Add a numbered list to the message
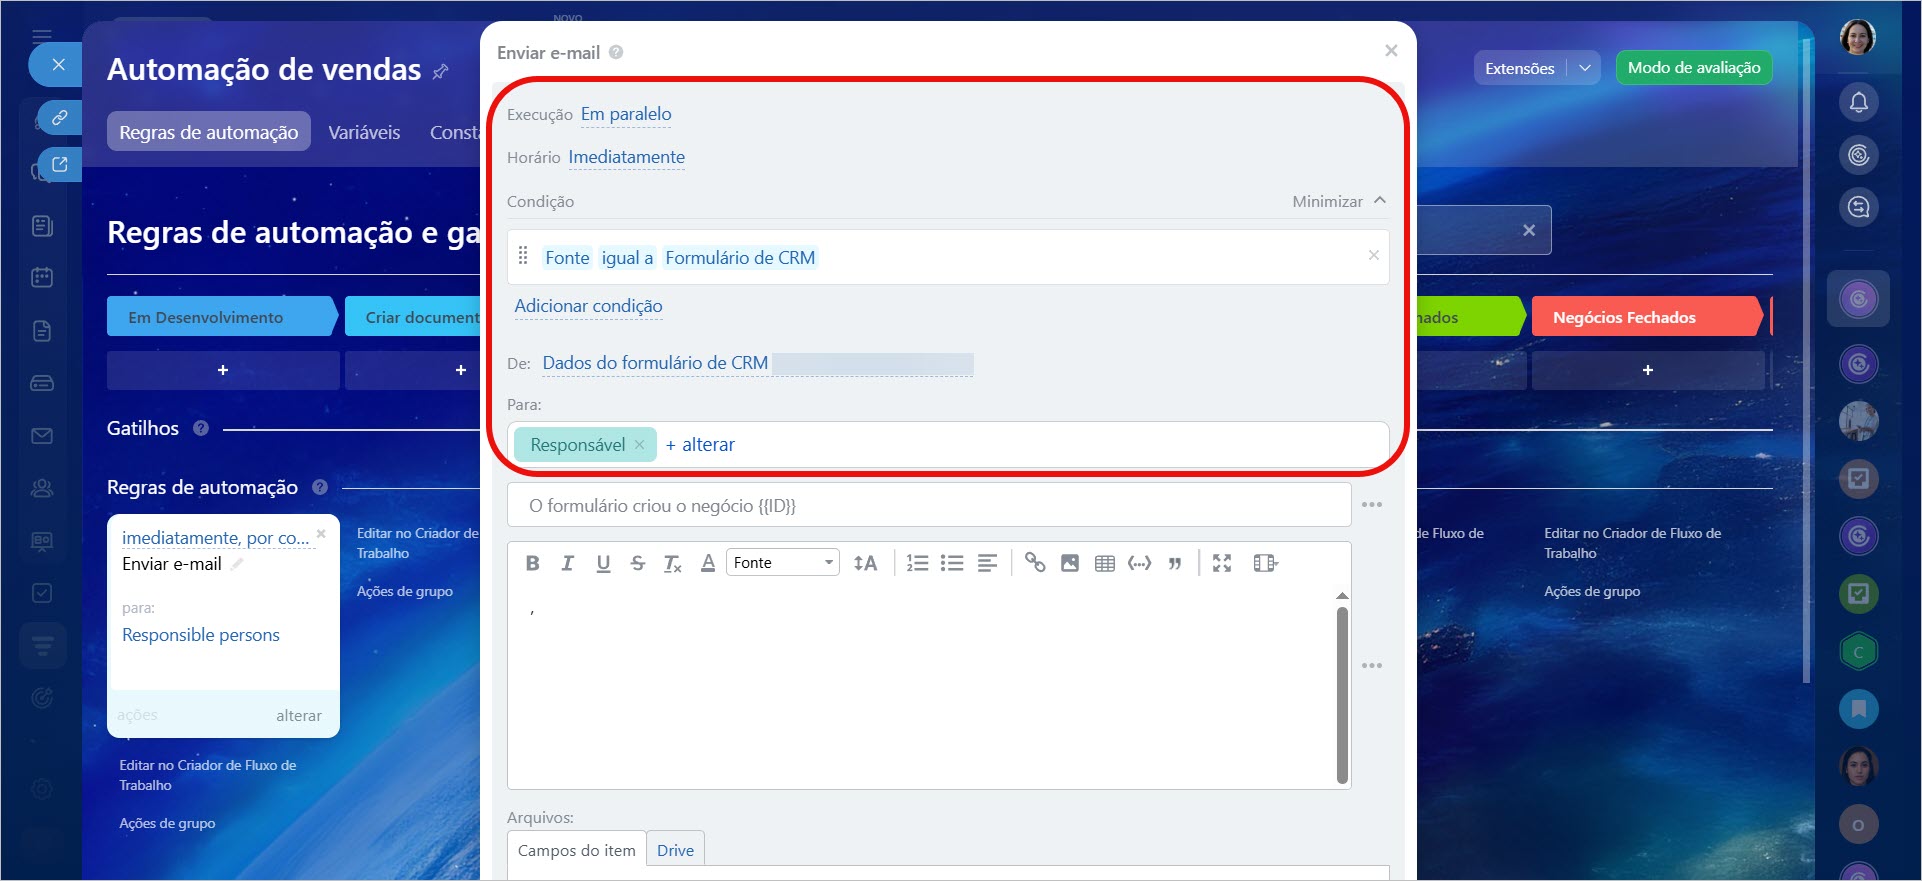 pyautogui.click(x=917, y=563)
